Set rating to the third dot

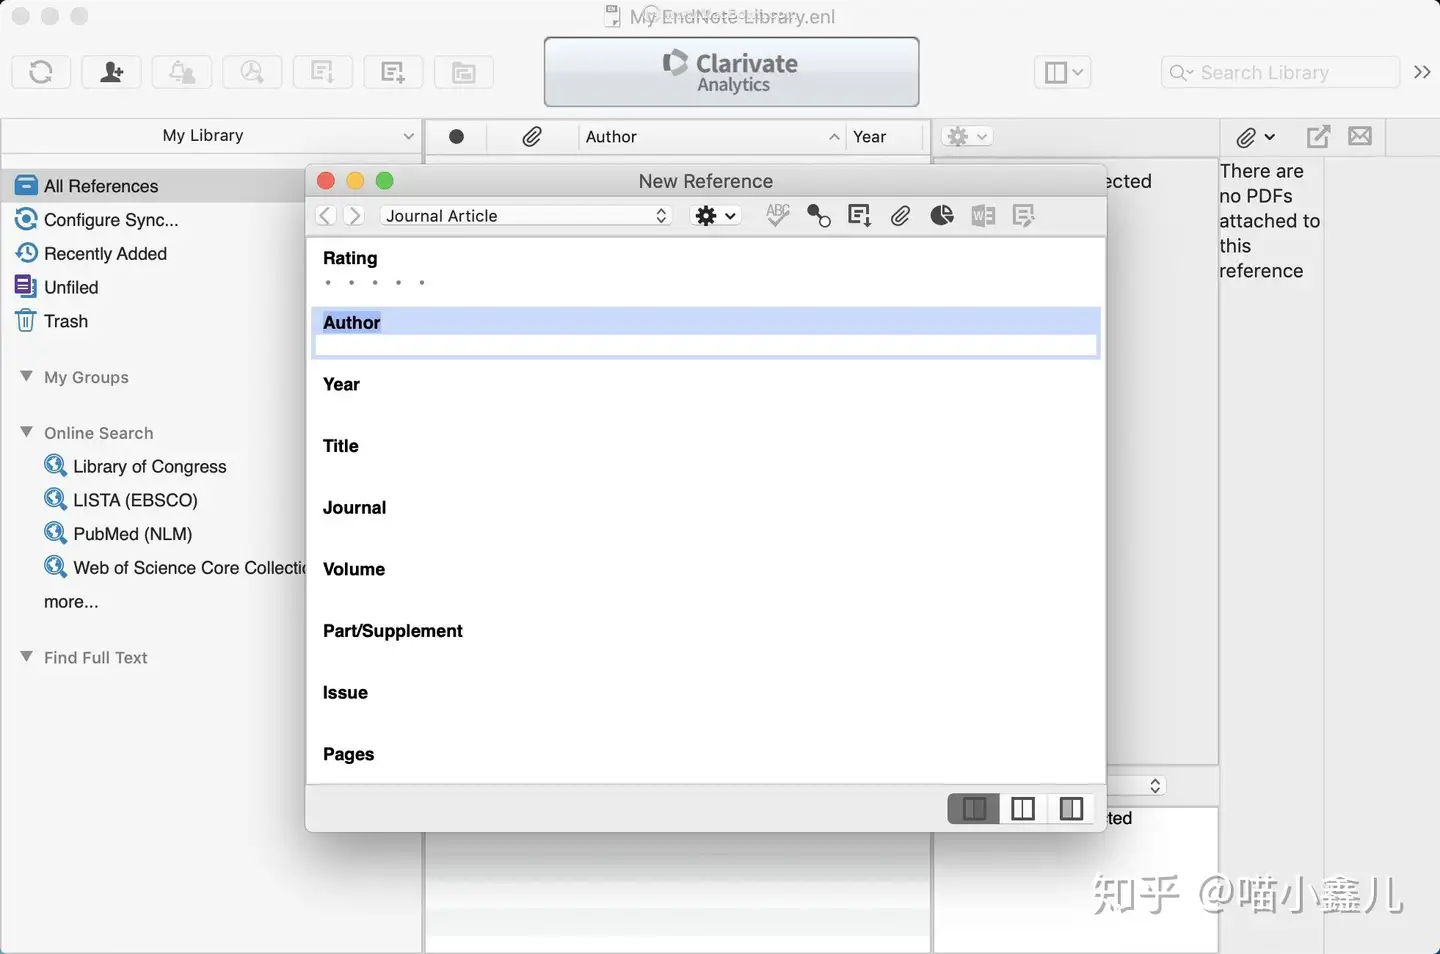(375, 283)
